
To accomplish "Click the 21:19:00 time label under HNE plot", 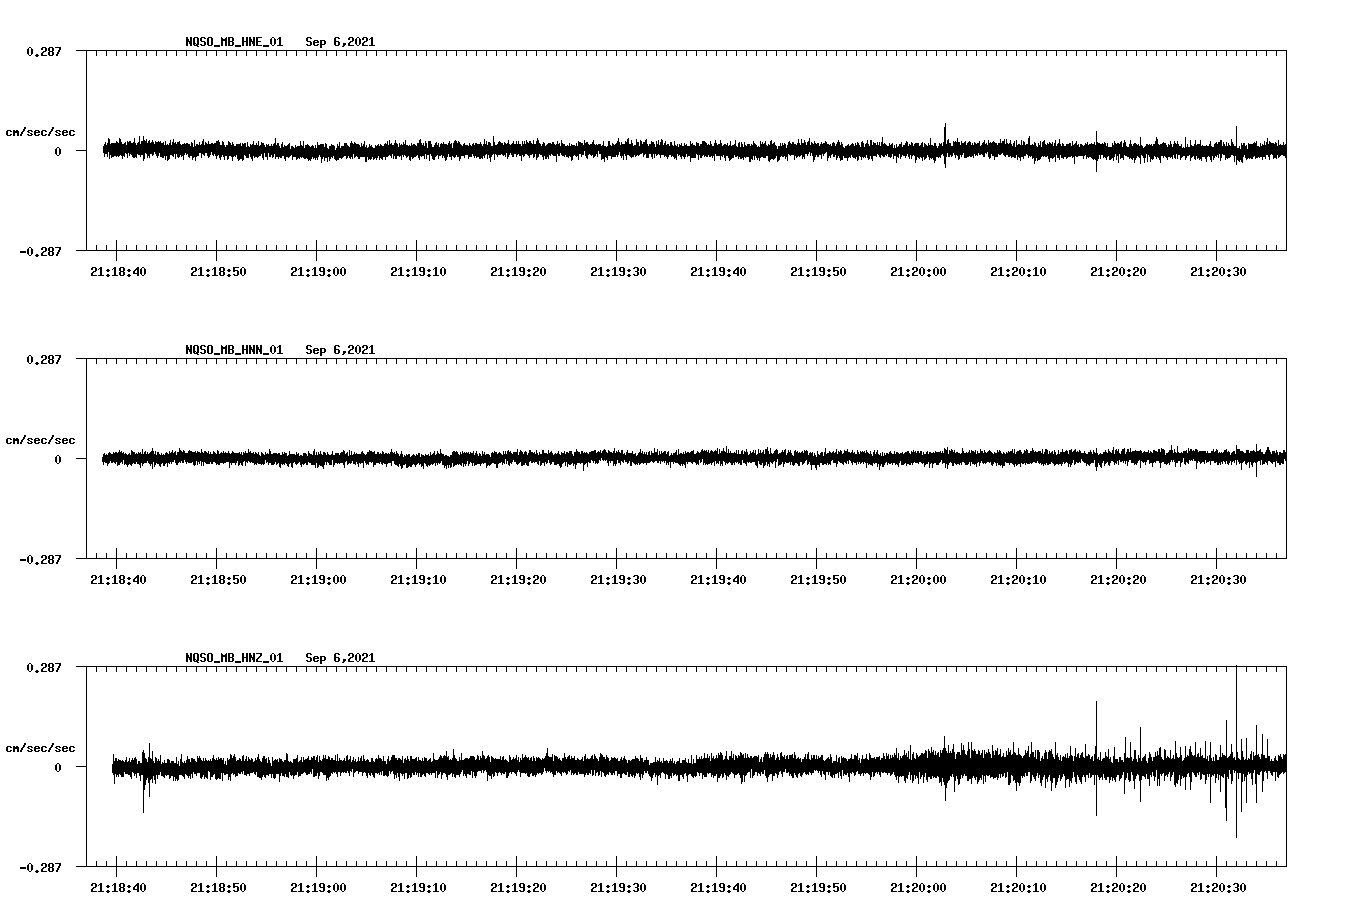I will click(x=318, y=271).
